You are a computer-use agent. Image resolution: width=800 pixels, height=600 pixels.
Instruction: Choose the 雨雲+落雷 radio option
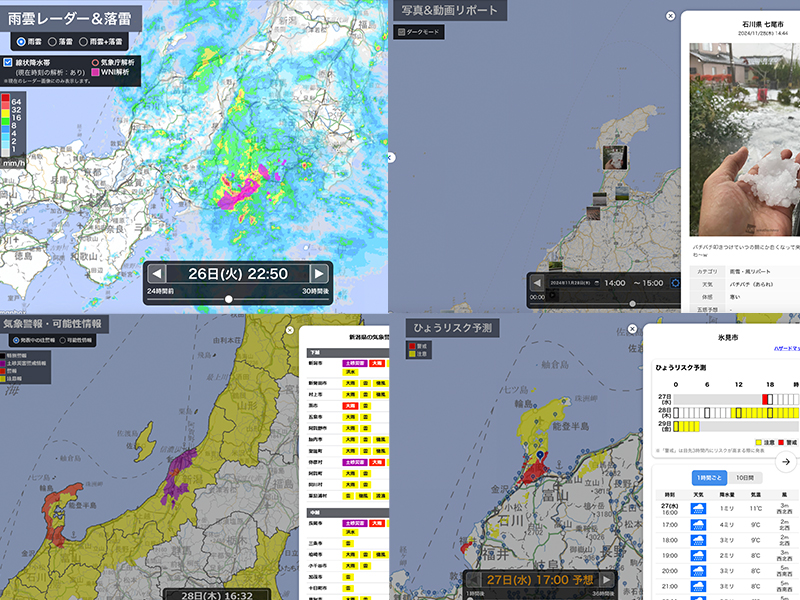click(85, 42)
